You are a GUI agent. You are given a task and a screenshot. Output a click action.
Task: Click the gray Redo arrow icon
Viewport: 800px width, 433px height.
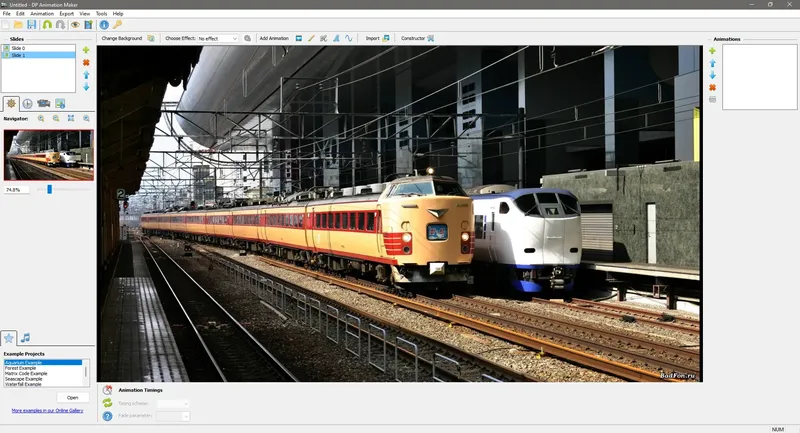point(60,24)
